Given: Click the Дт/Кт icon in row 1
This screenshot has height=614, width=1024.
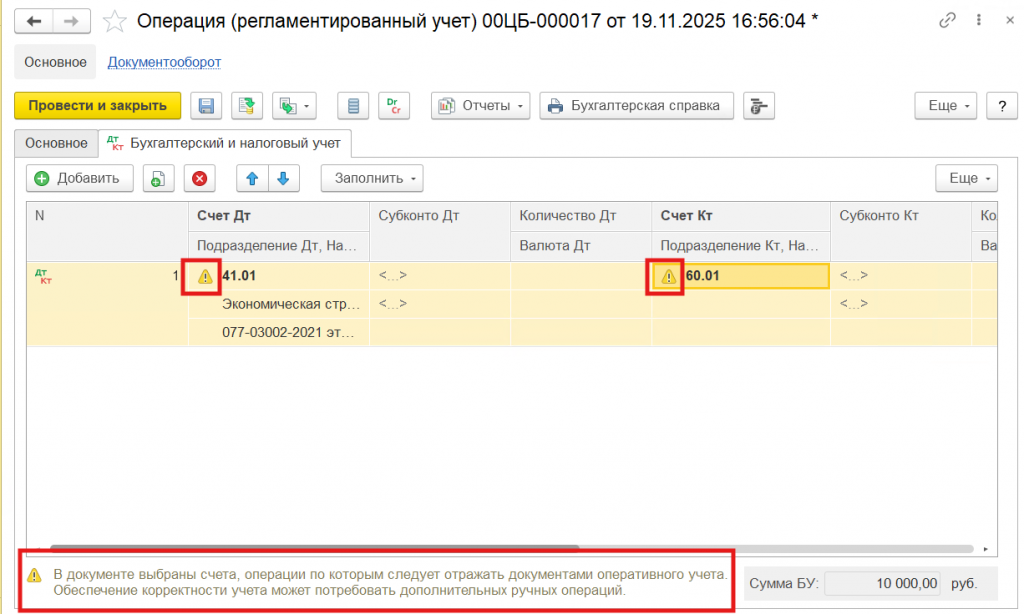Looking at the screenshot, I should coord(43,276).
